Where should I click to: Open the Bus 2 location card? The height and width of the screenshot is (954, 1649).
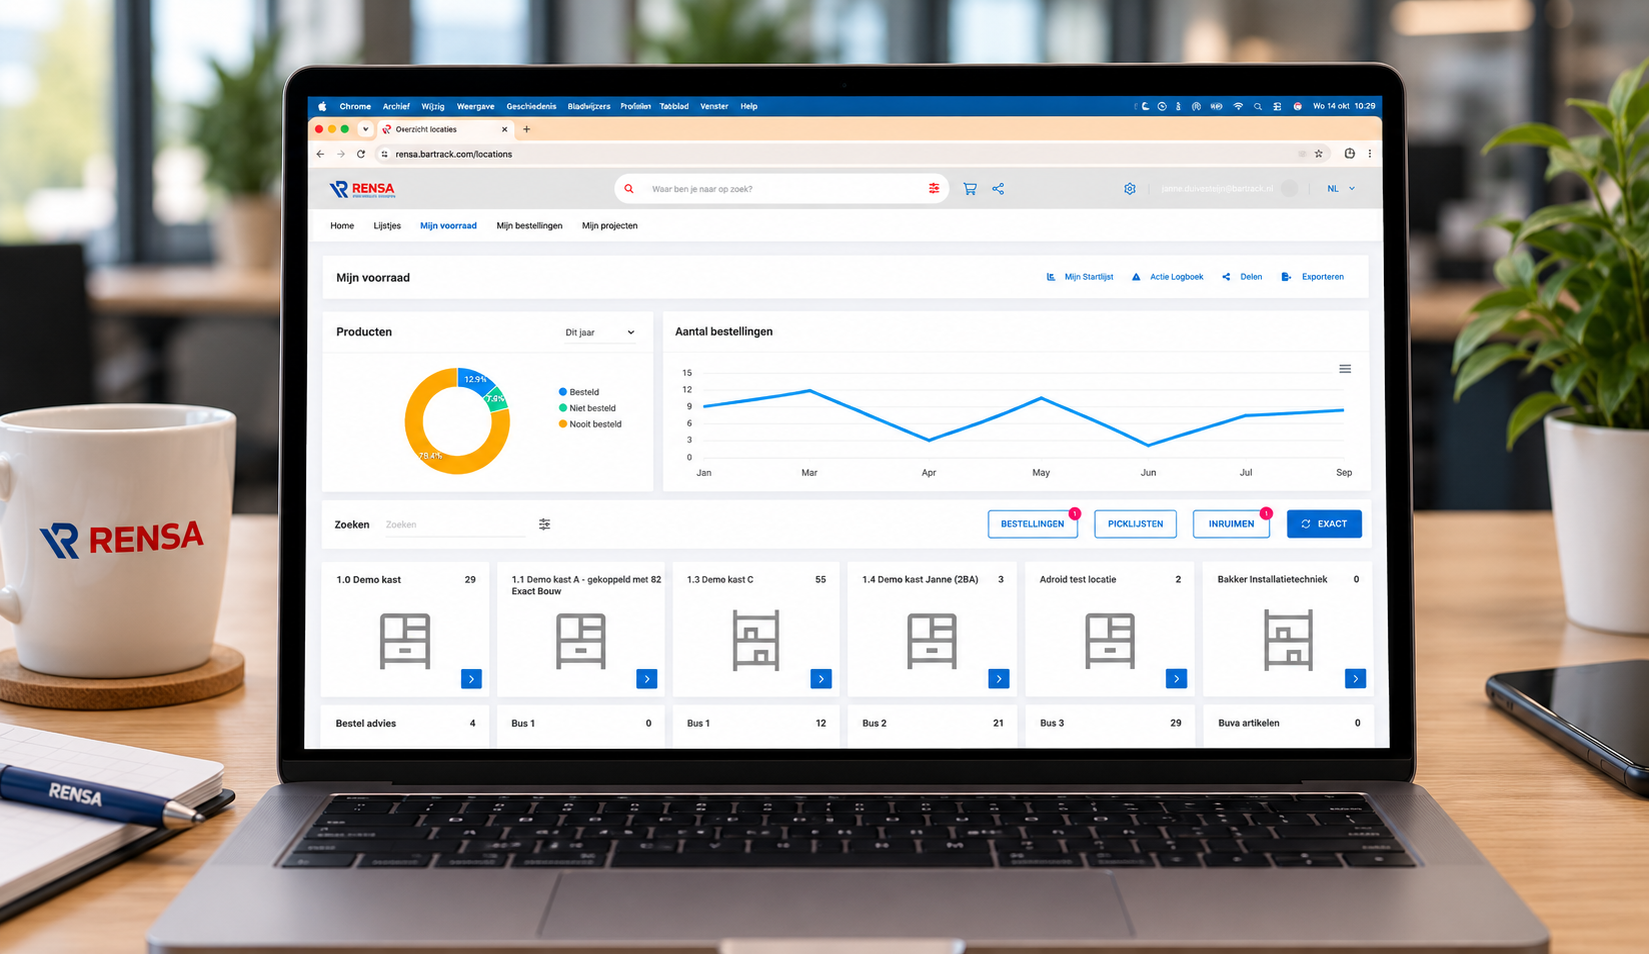[x=932, y=725]
